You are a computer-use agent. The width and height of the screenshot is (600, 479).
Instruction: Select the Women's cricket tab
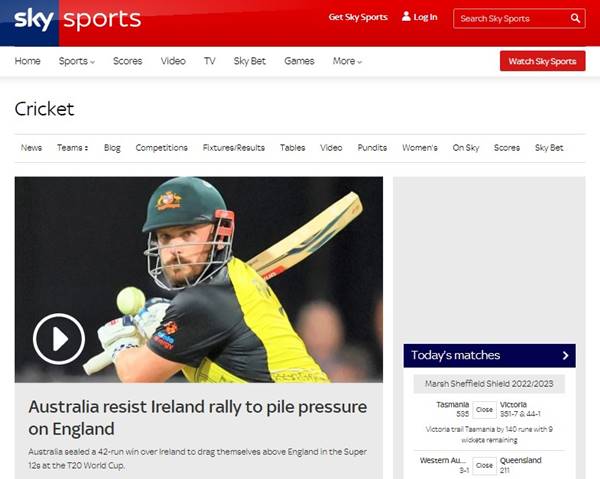(419, 148)
